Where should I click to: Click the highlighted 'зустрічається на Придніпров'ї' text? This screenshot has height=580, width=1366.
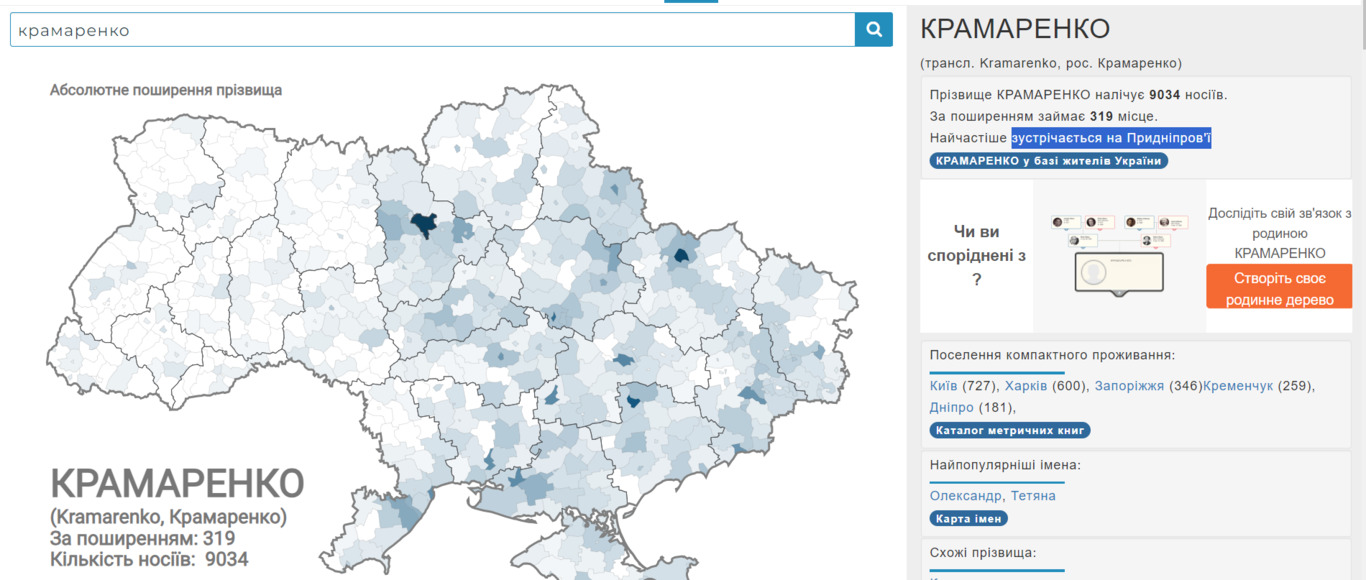[1110, 138]
